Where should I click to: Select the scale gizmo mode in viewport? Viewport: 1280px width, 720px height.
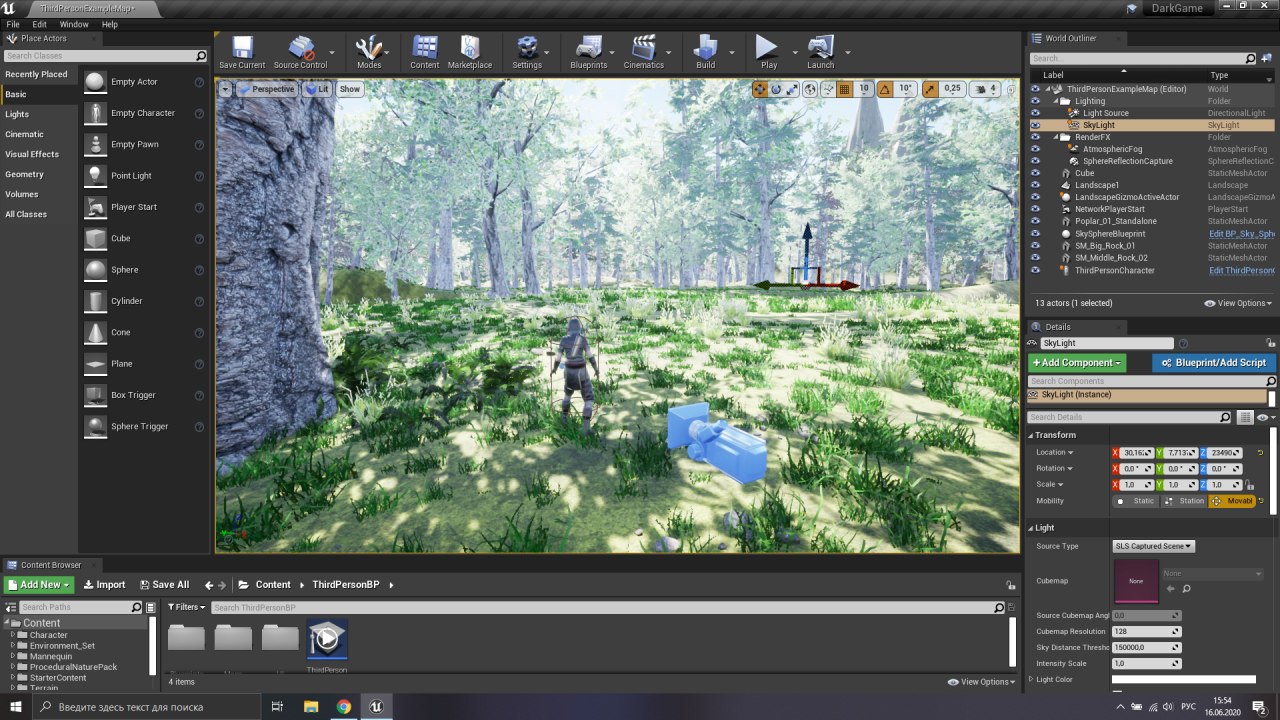pos(792,89)
